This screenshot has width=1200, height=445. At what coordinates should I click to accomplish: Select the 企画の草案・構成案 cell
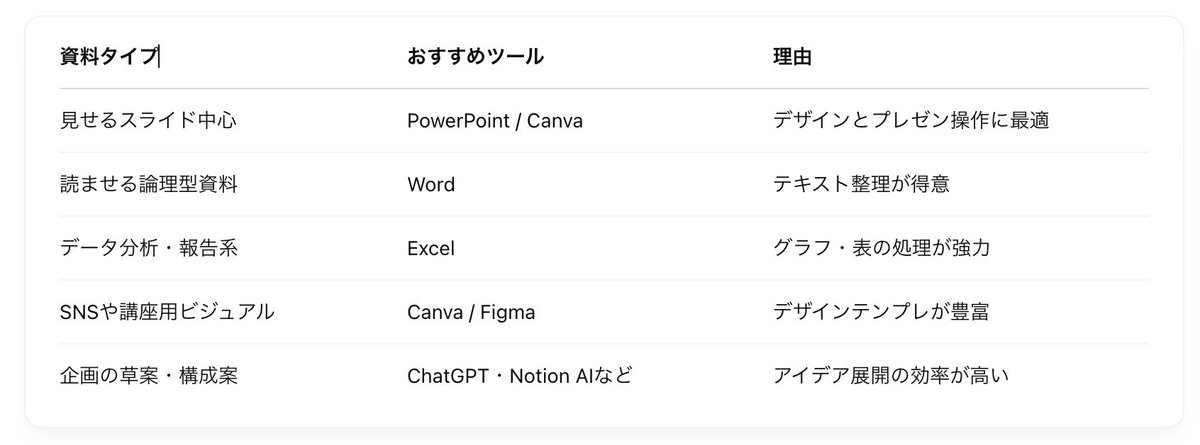(148, 376)
